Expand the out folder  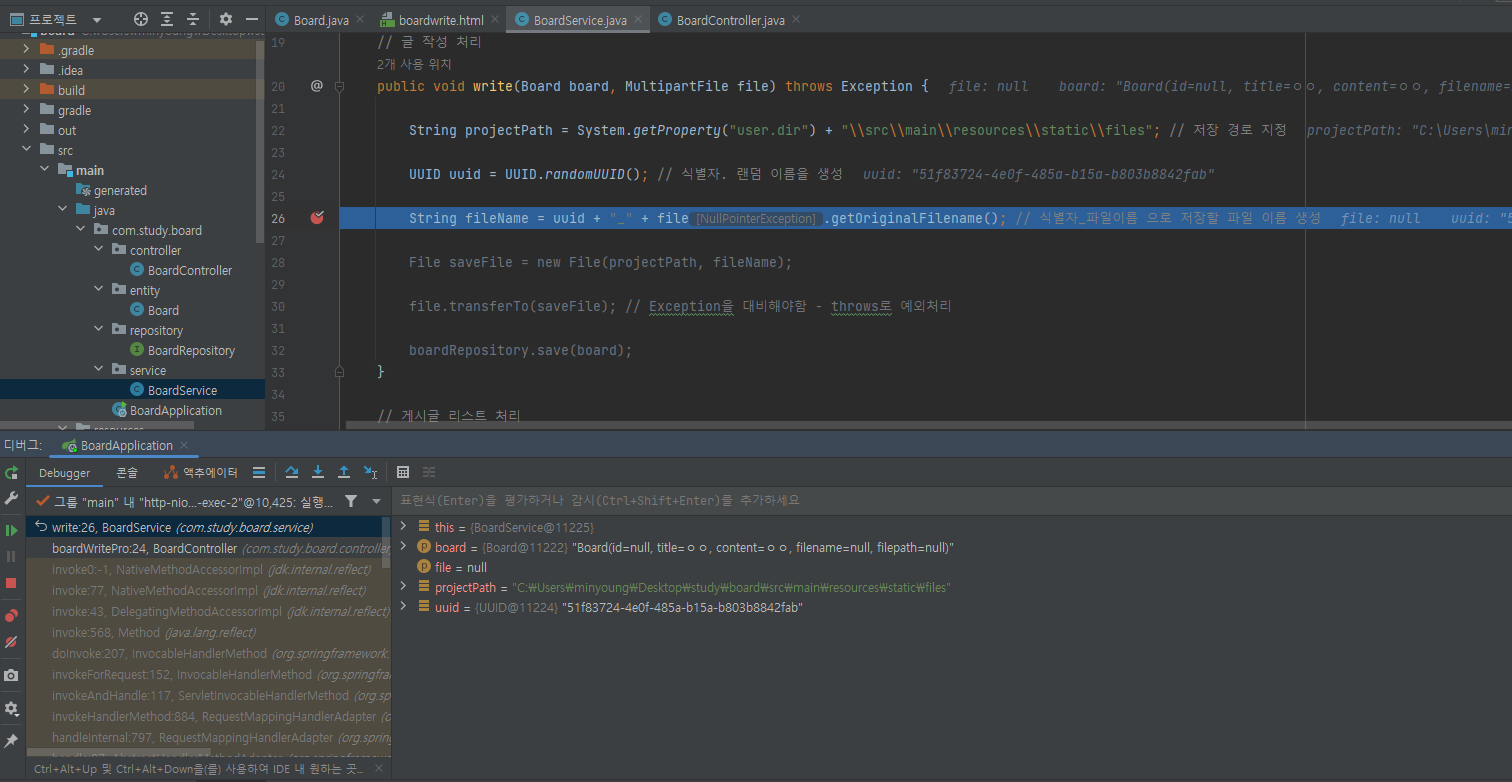tap(26, 130)
